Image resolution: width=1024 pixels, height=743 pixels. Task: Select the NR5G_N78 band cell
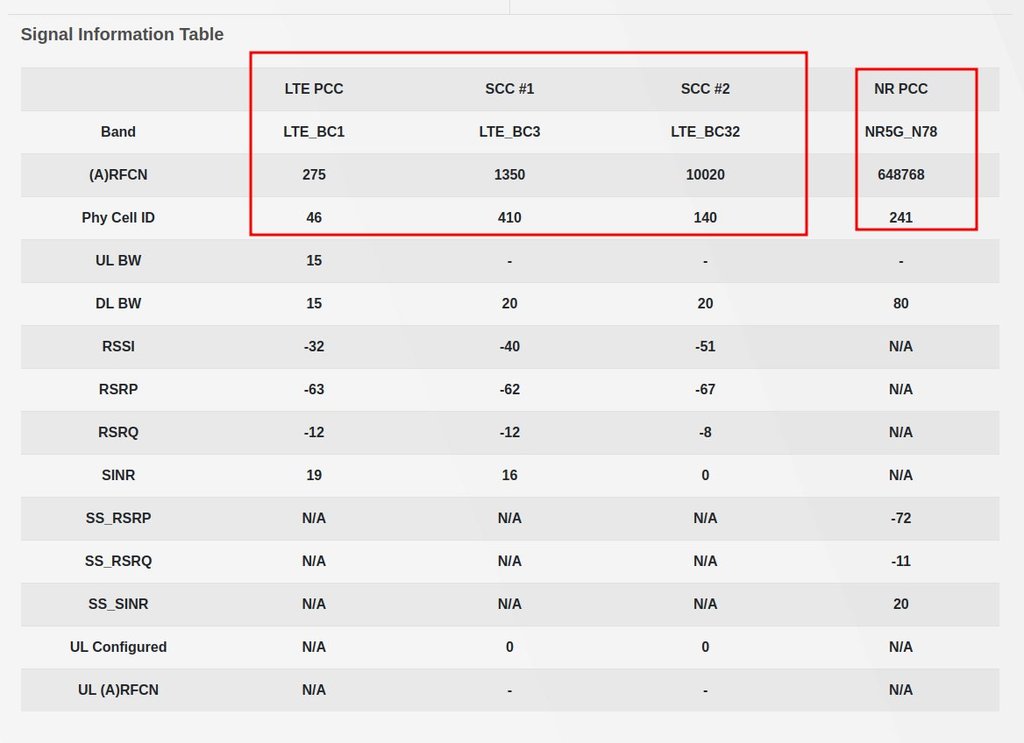point(901,132)
